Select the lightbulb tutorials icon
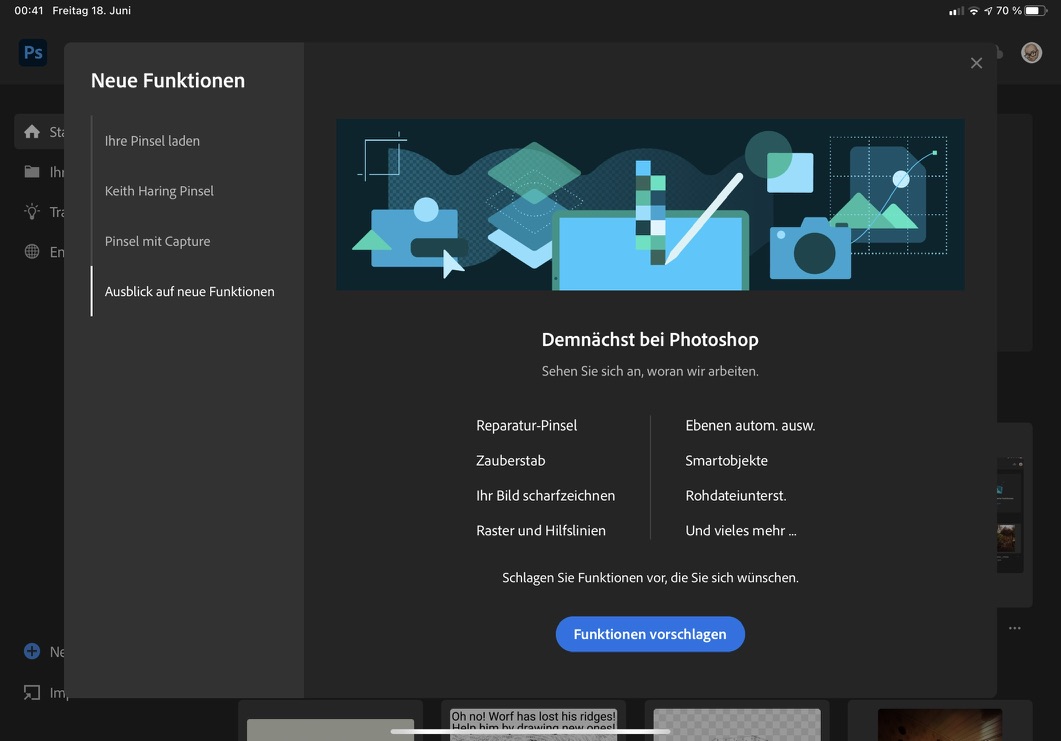Screen dimensions: 1061x741 point(32,212)
